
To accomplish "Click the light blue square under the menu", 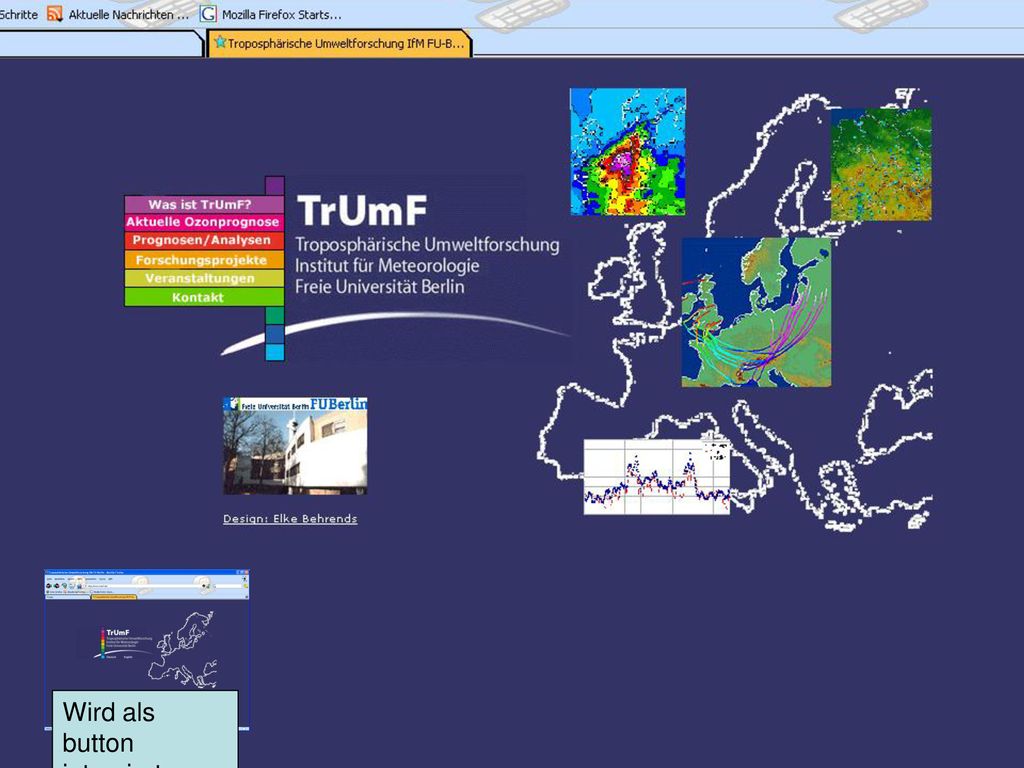I will [275, 352].
